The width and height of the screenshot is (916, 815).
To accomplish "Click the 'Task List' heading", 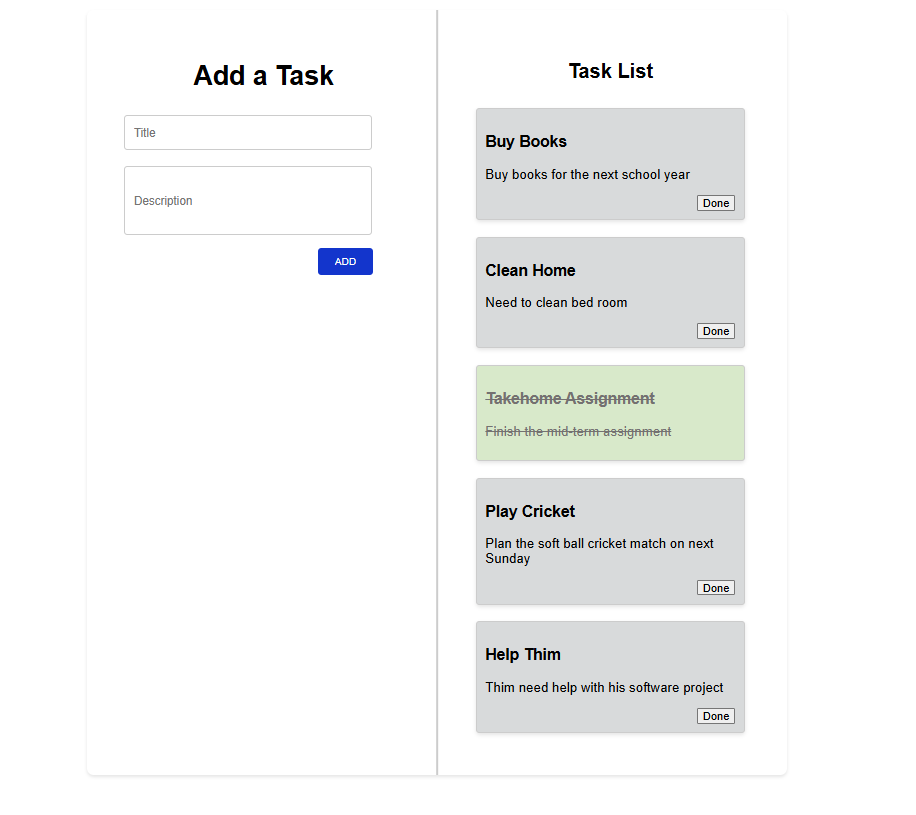I will pyautogui.click(x=611, y=71).
